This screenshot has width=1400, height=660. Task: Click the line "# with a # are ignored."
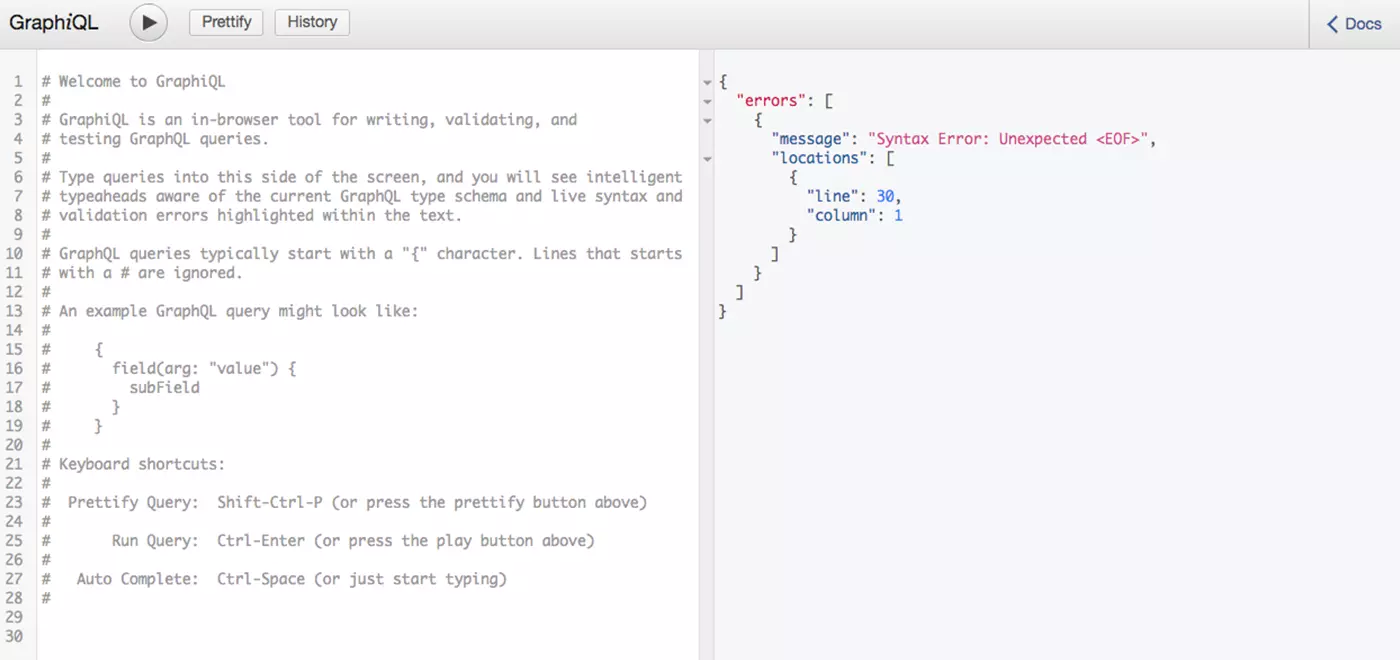142,273
